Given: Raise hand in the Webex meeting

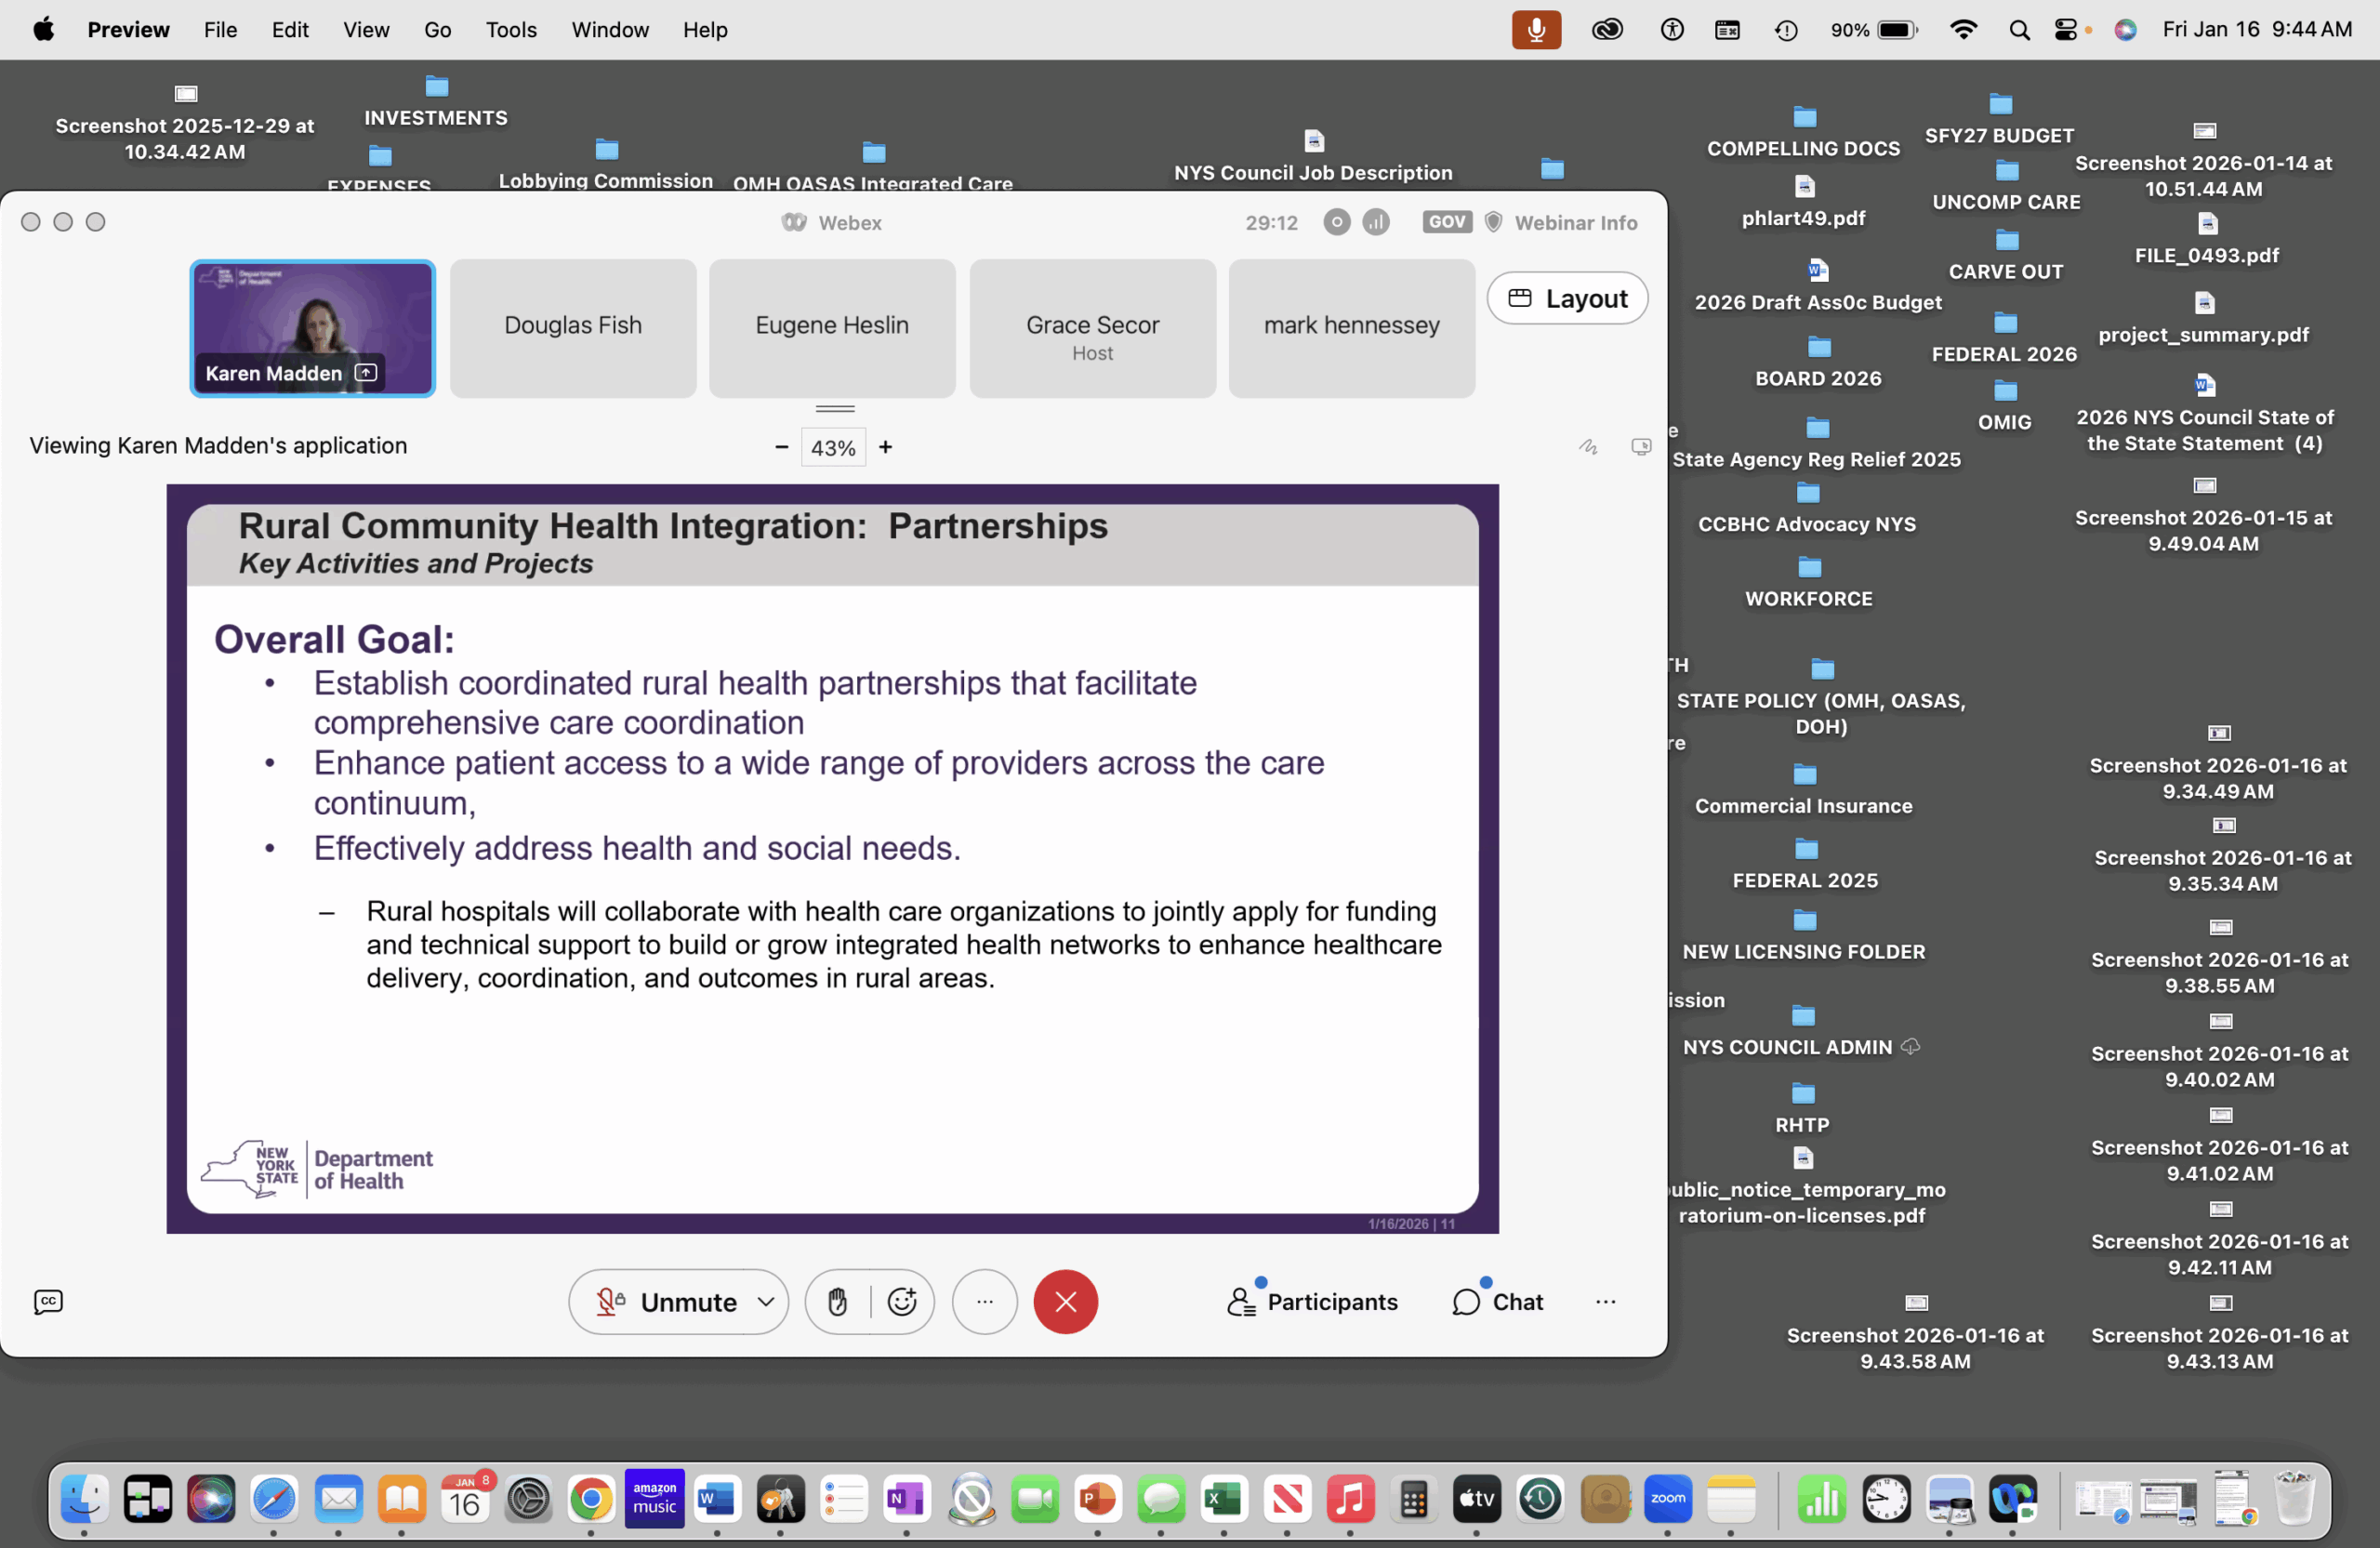Looking at the screenshot, I should click(838, 1301).
